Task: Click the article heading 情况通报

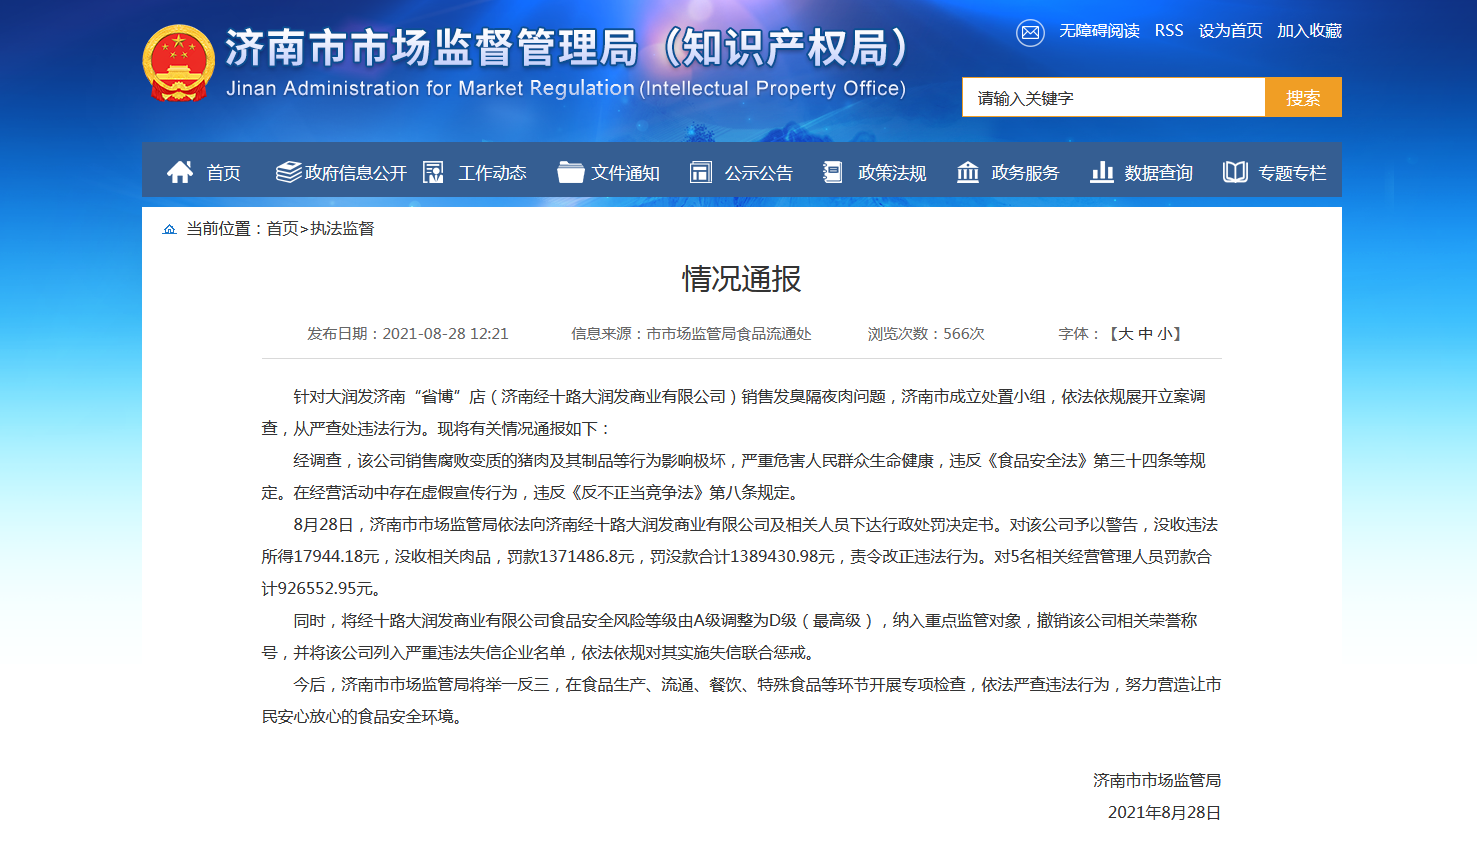Action: click(x=742, y=279)
